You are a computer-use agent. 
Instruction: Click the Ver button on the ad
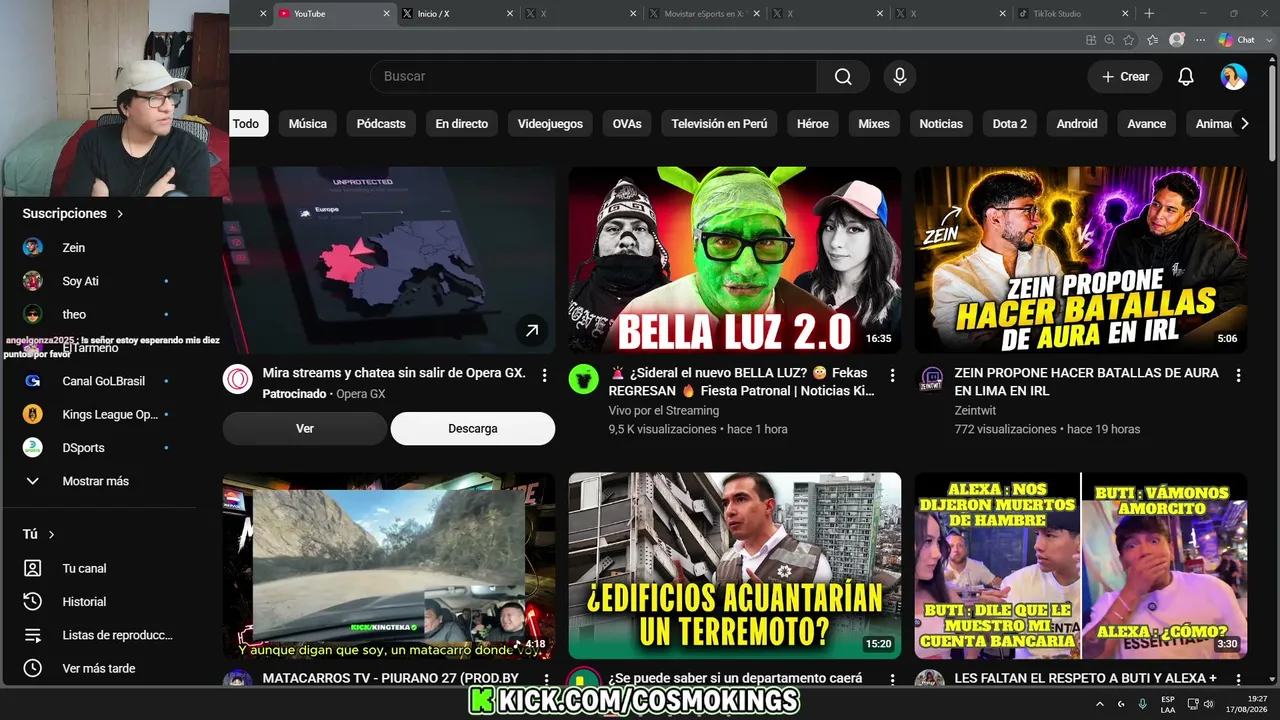[305, 429]
